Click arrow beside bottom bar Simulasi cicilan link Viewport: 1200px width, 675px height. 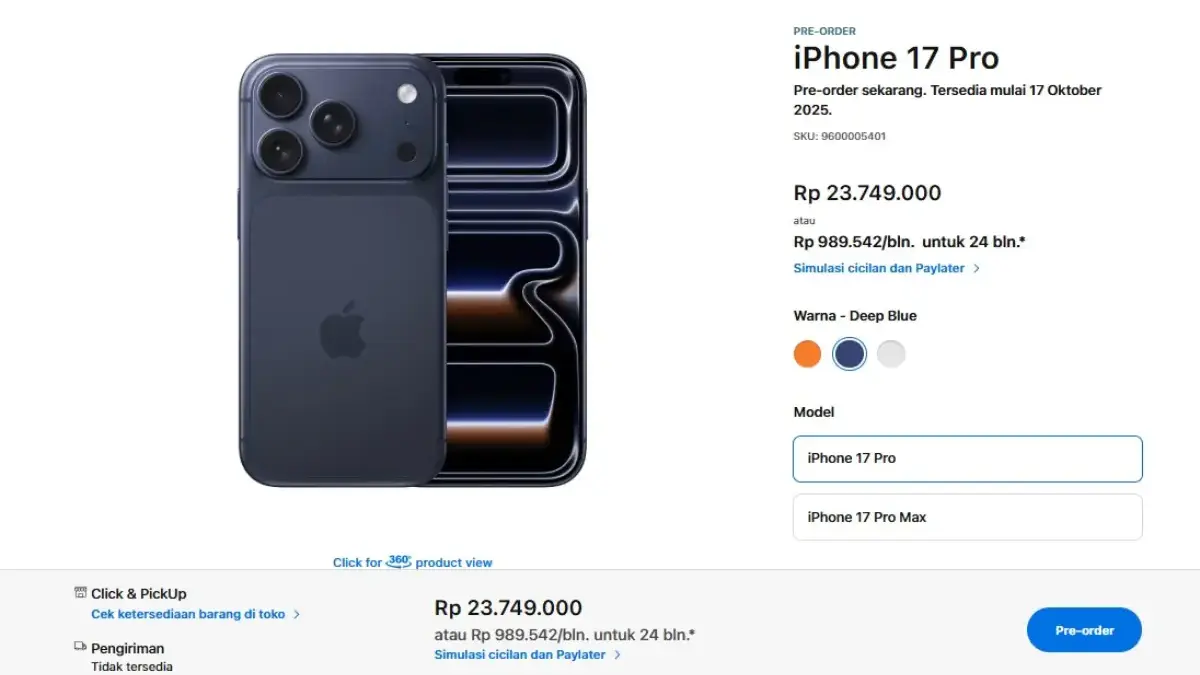tap(618, 655)
